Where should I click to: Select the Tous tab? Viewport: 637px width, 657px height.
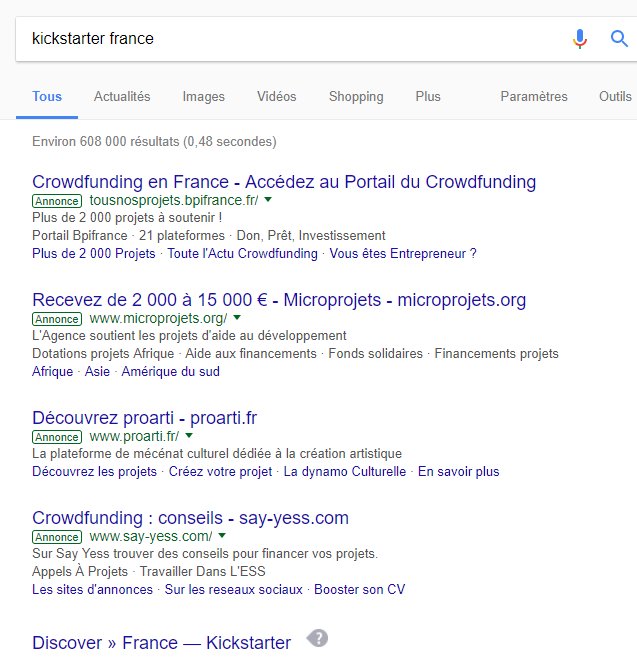point(47,96)
